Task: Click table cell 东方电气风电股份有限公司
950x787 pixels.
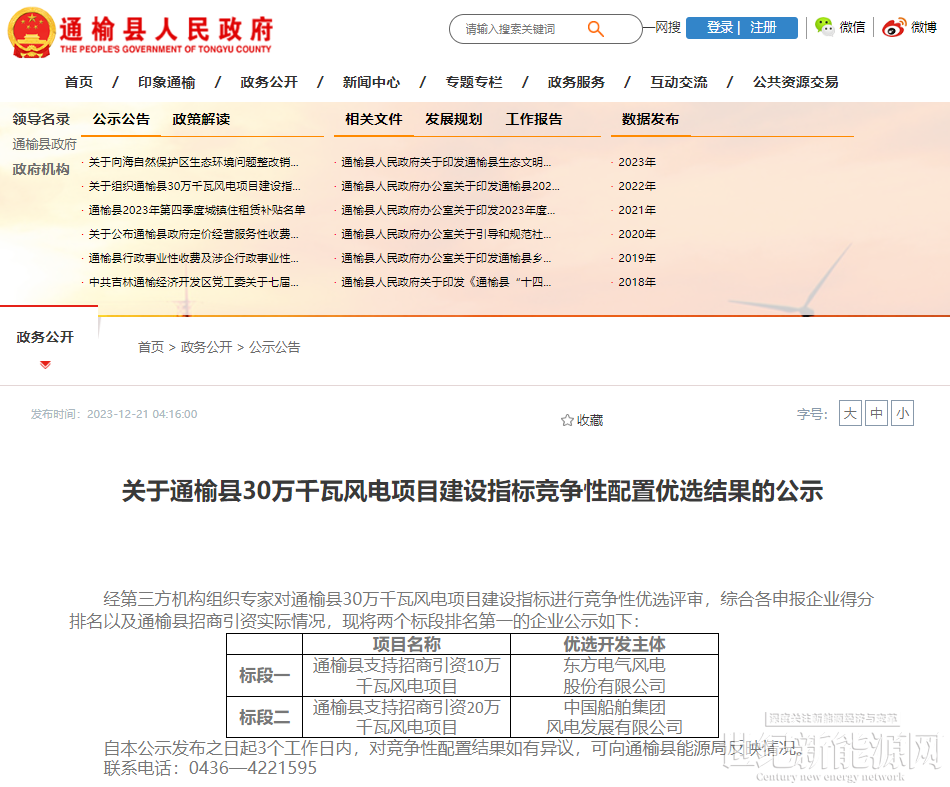Action: coord(614,676)
